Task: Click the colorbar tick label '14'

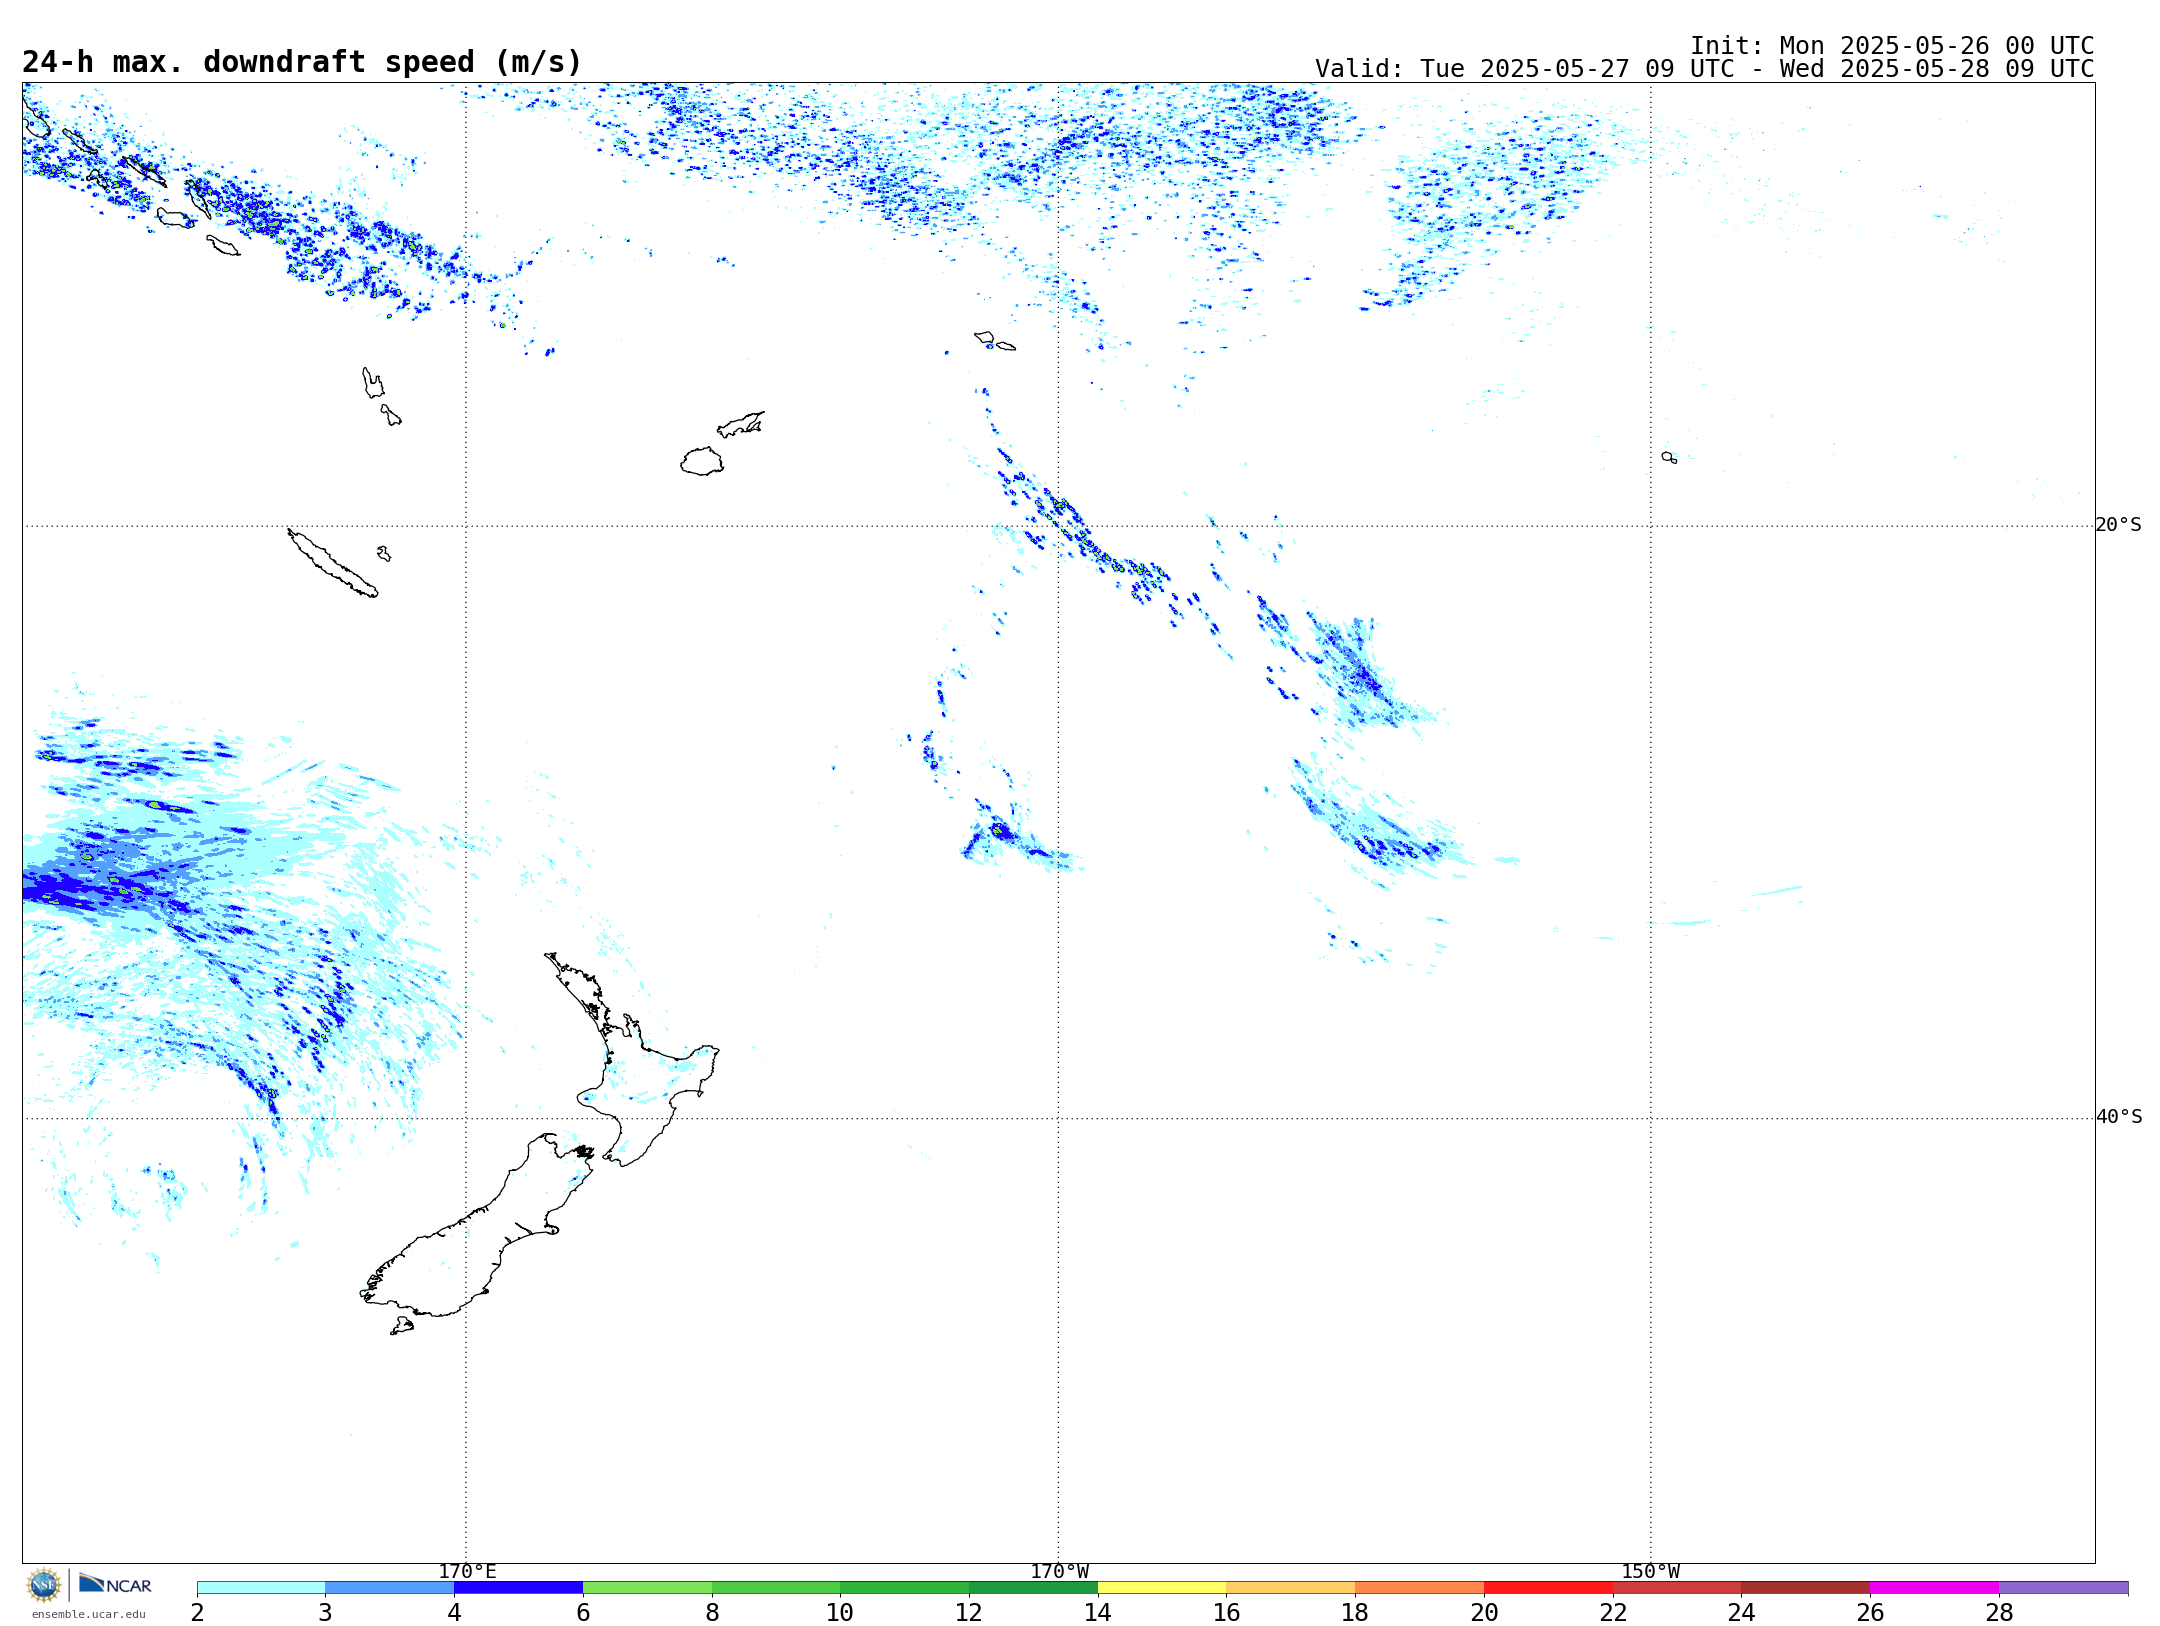Action: [x=1098, y=1612]
